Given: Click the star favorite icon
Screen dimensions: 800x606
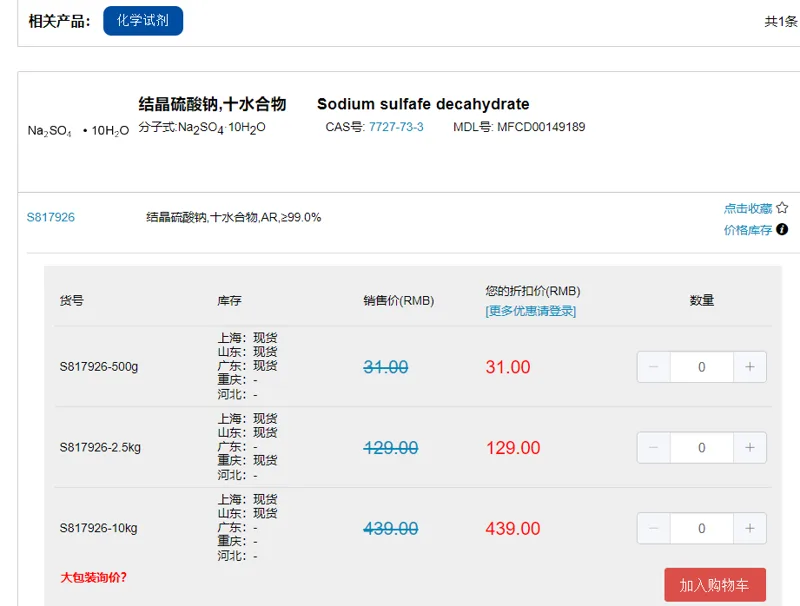Looking at the screenshot, I should [782, 208].
